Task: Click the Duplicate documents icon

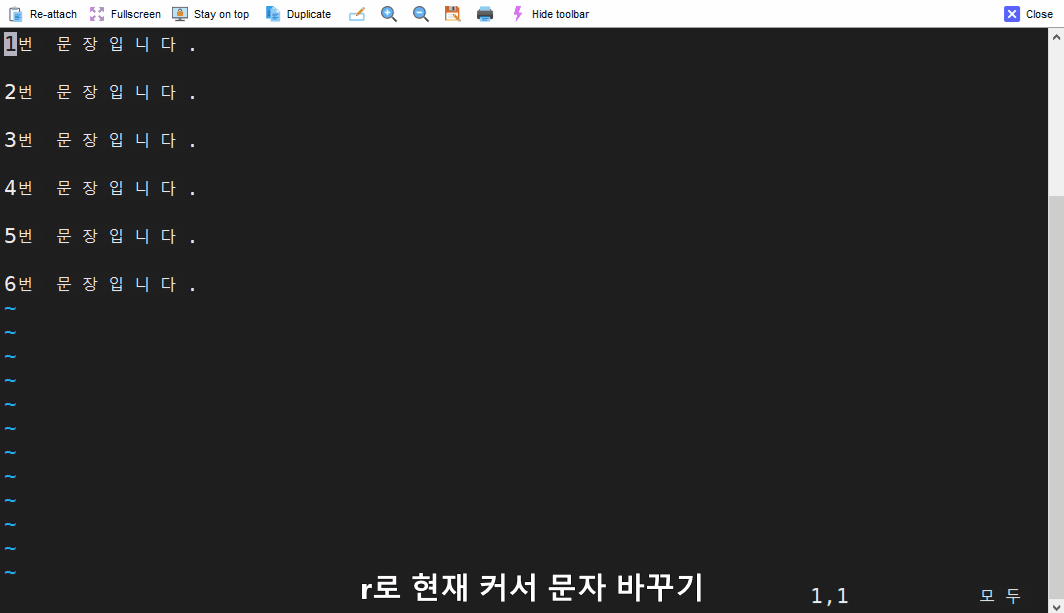Action: point(273,14)
